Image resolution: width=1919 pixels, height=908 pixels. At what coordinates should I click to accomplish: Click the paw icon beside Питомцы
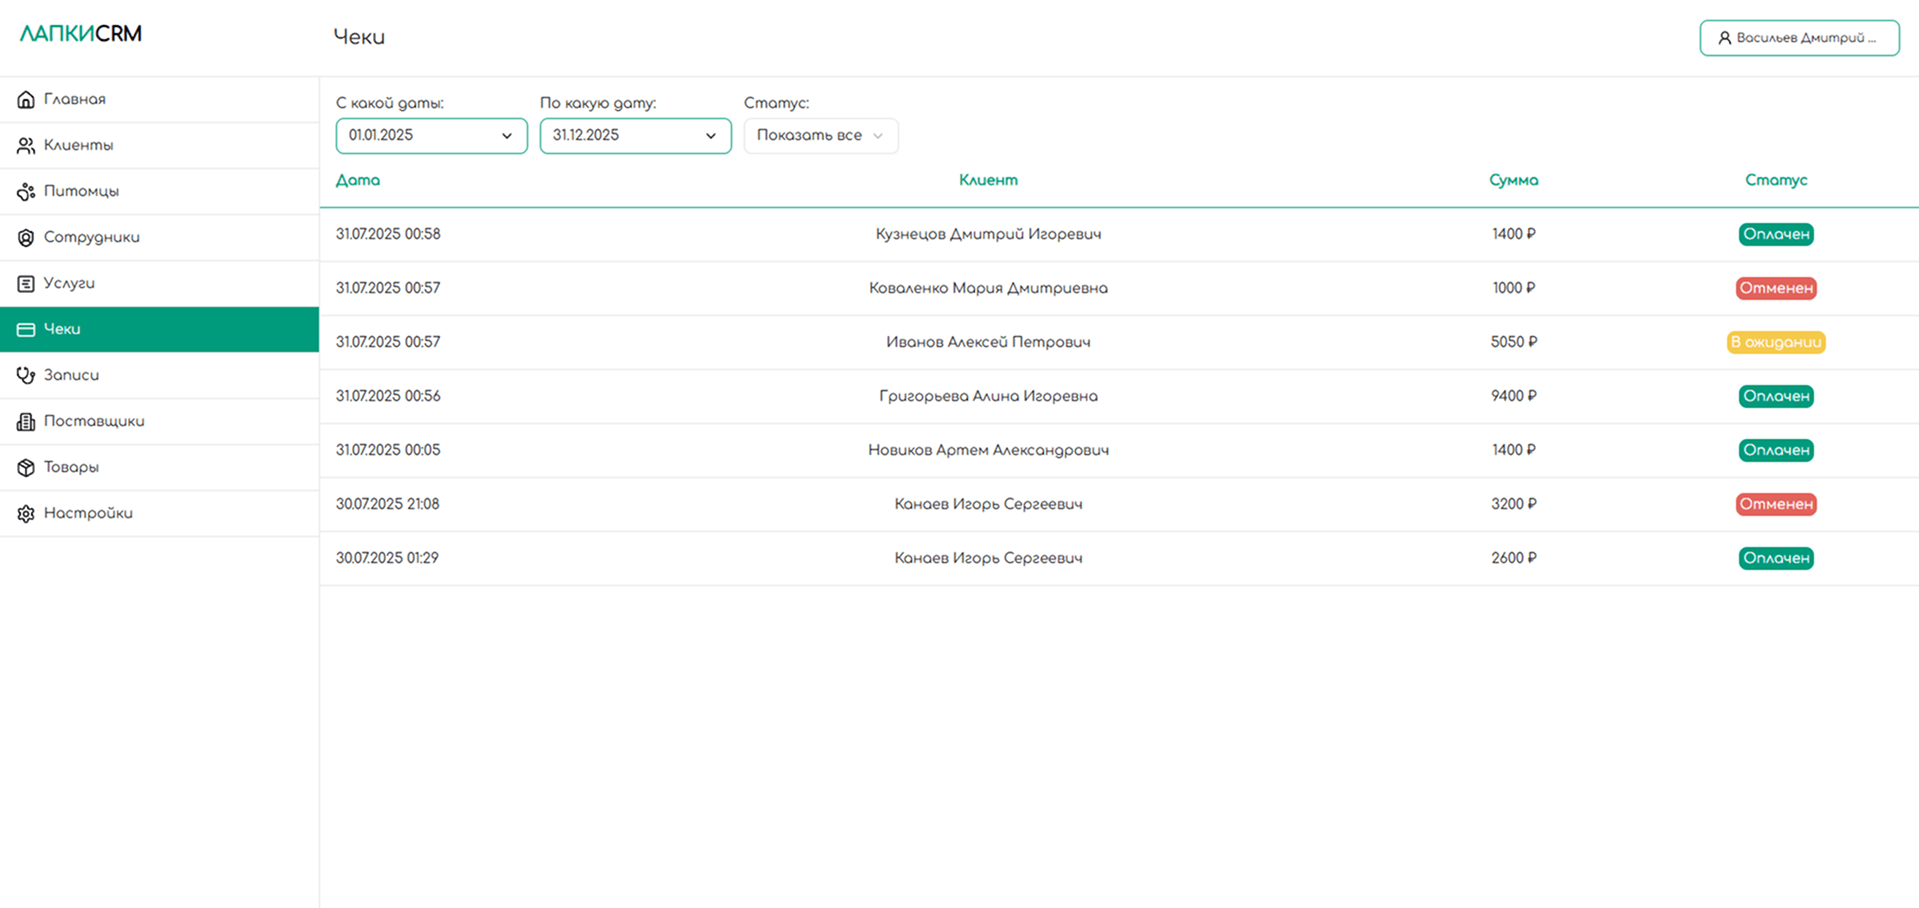point(26,192)
